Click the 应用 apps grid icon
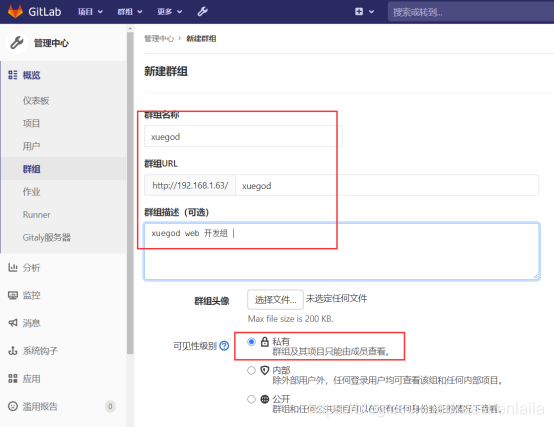The height and width of the screenshot is (427, 554). (13, 379)
